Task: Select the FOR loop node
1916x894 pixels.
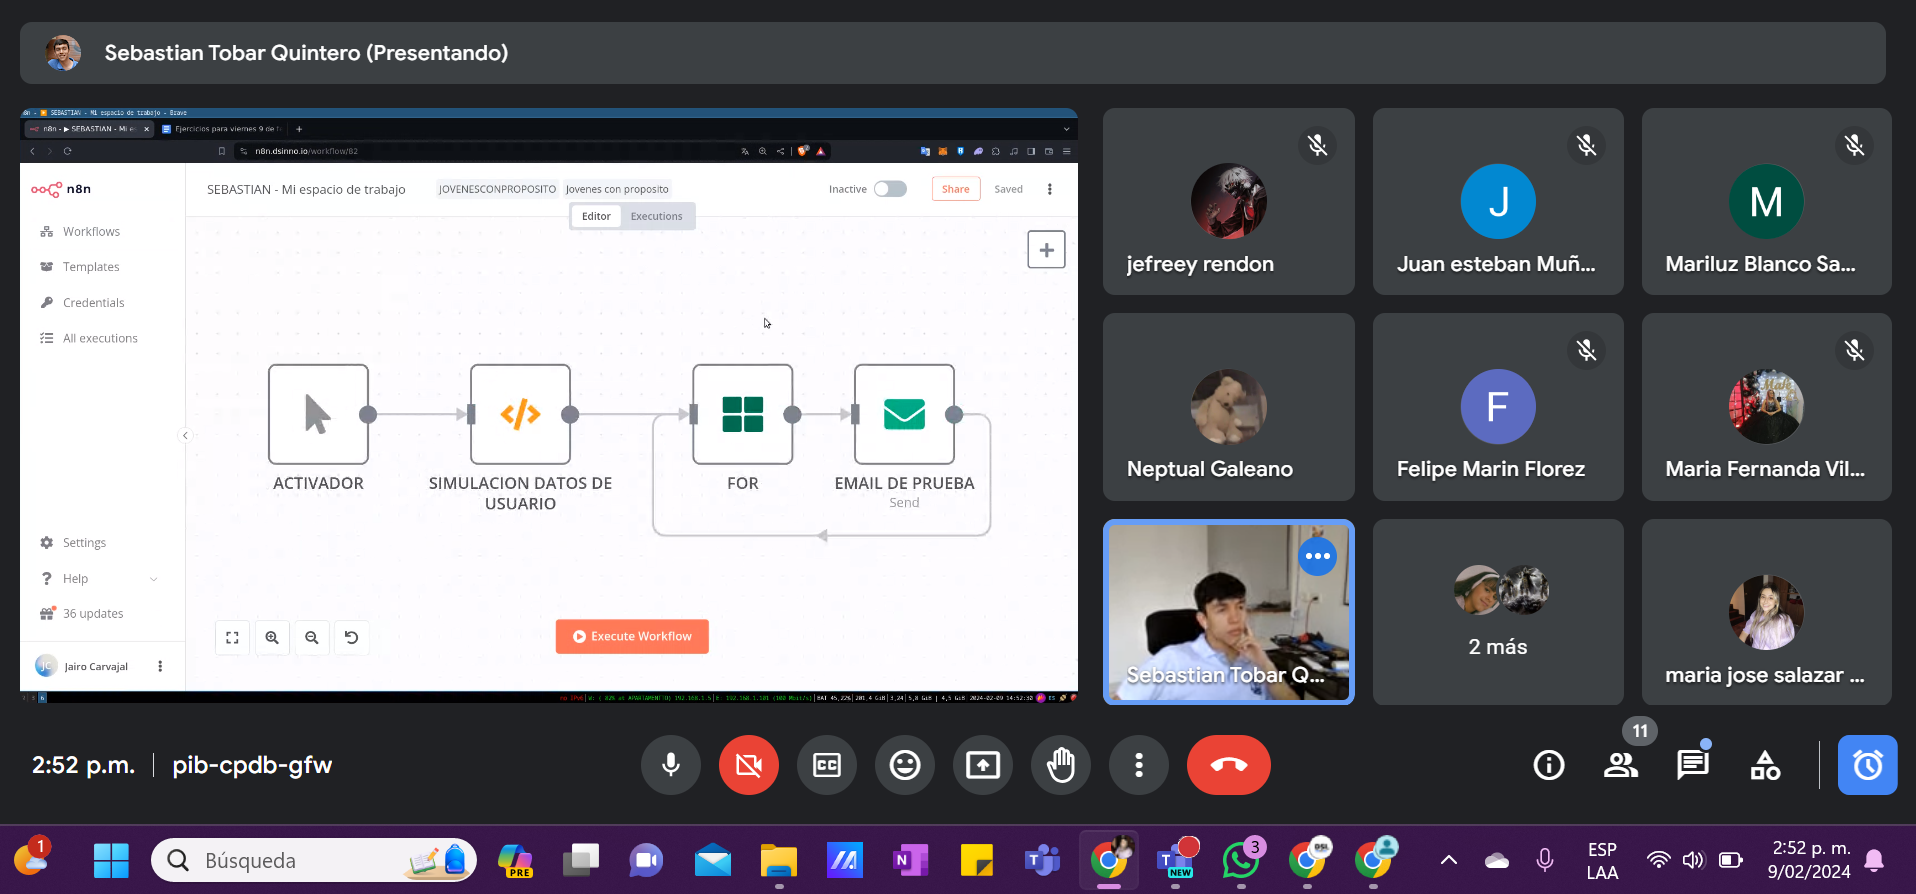Action: coord(742,414)
